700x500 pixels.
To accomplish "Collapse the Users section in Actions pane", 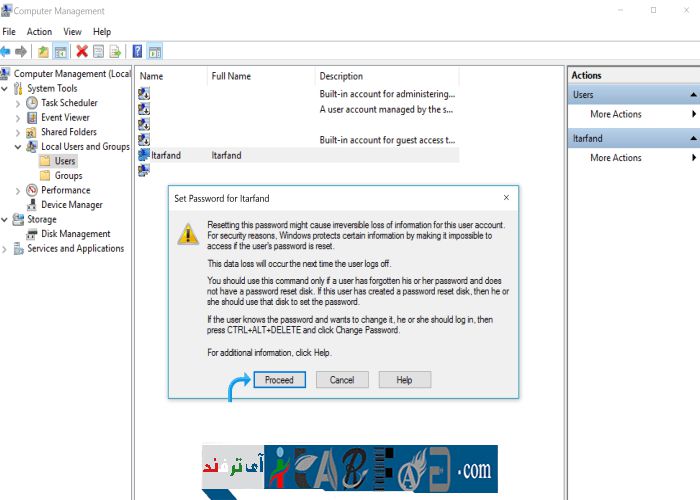I will click(x=693, y=95).
